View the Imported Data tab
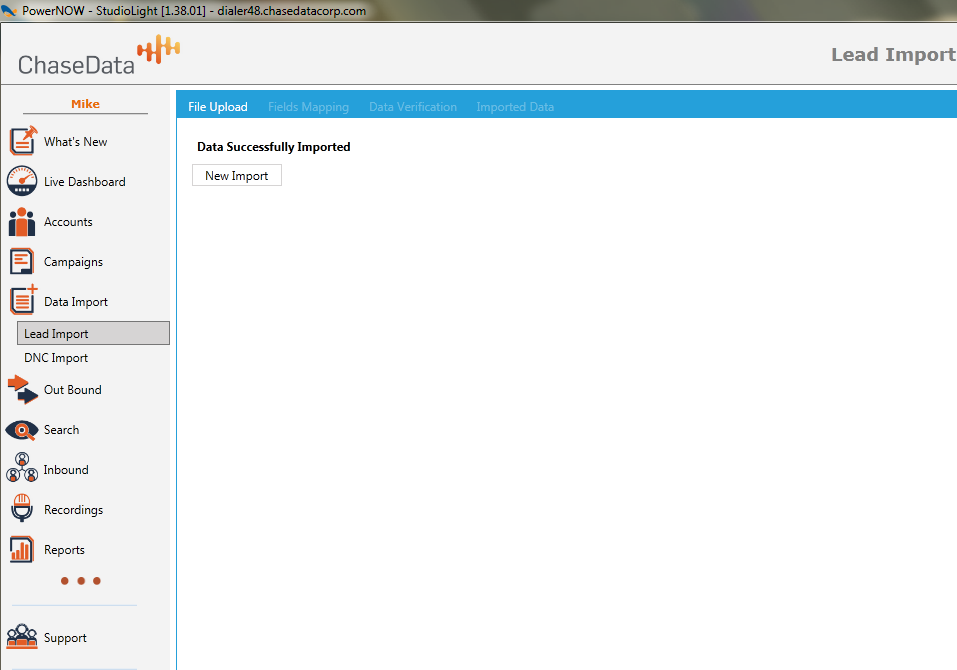 (x=515, y=107)
